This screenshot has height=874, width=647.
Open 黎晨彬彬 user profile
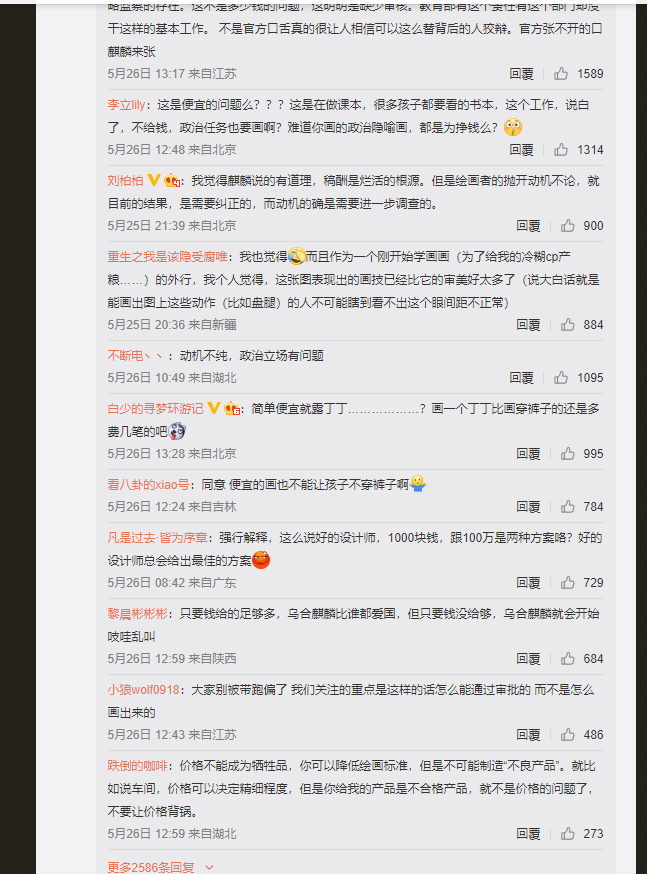coord(137,613)
